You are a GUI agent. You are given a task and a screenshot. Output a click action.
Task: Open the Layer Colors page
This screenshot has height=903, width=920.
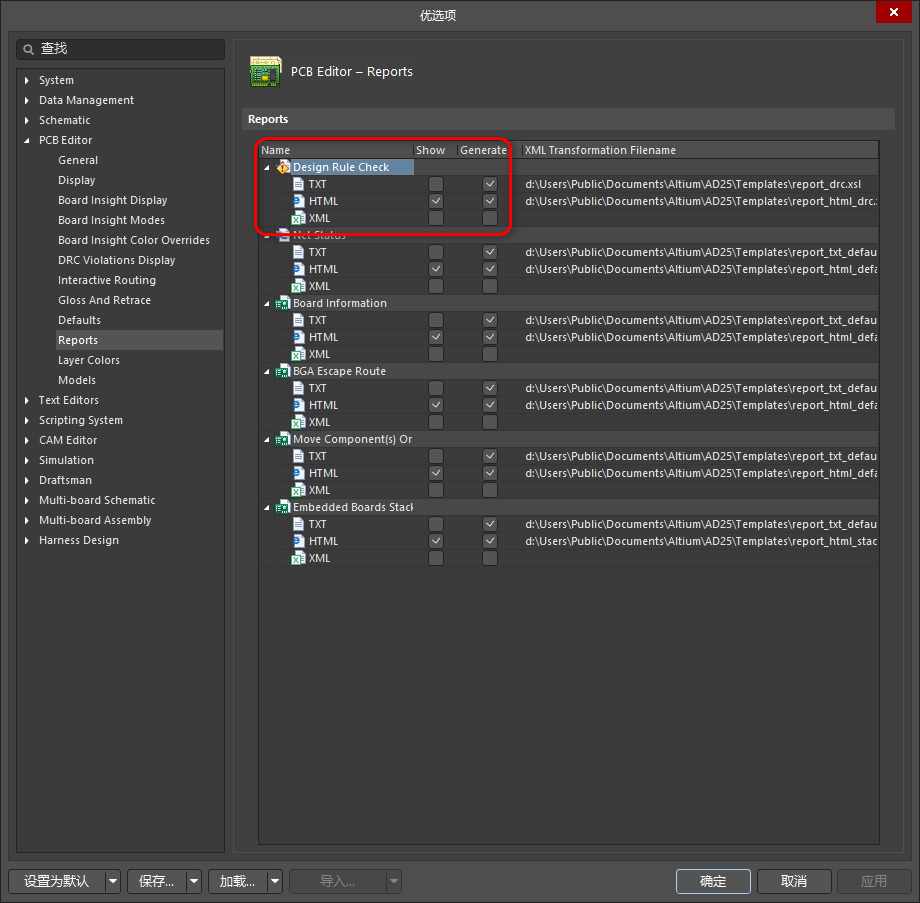click(x=89, y=360)
